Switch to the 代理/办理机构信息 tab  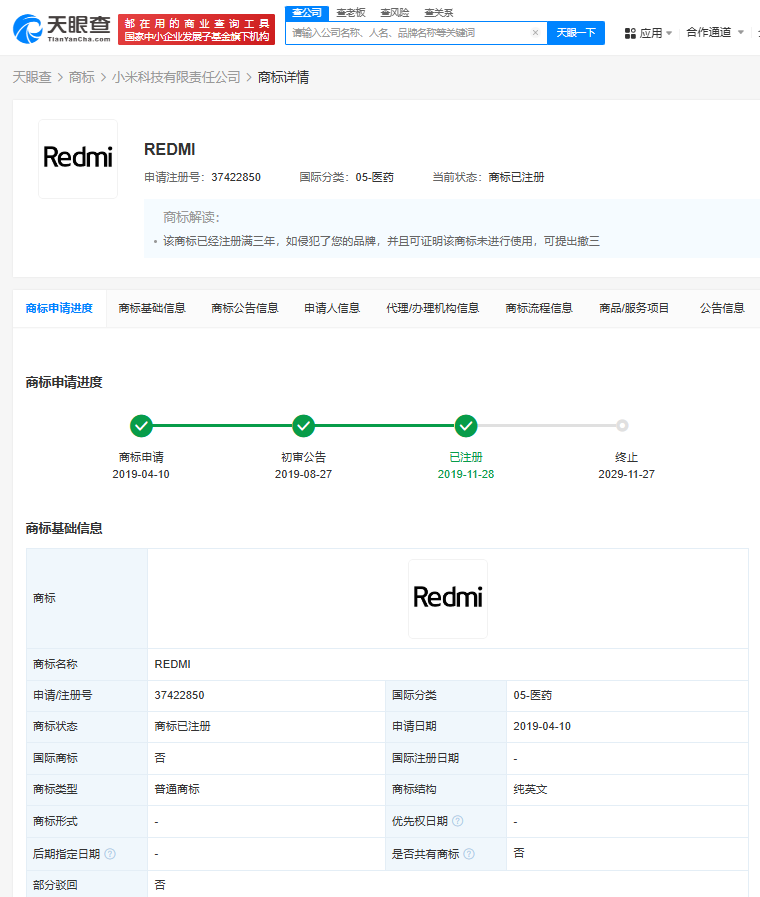coord(432,308)
